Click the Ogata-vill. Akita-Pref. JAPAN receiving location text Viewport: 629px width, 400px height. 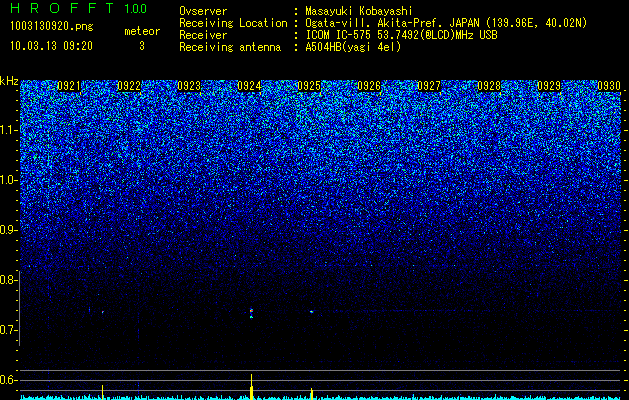click(447, 23)
